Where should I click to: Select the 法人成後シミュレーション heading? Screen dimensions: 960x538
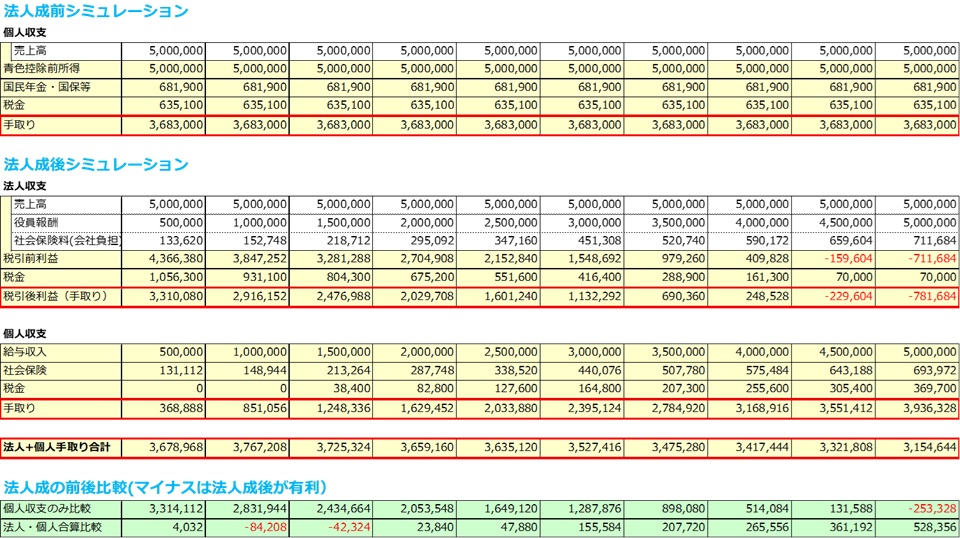point(96,164)
